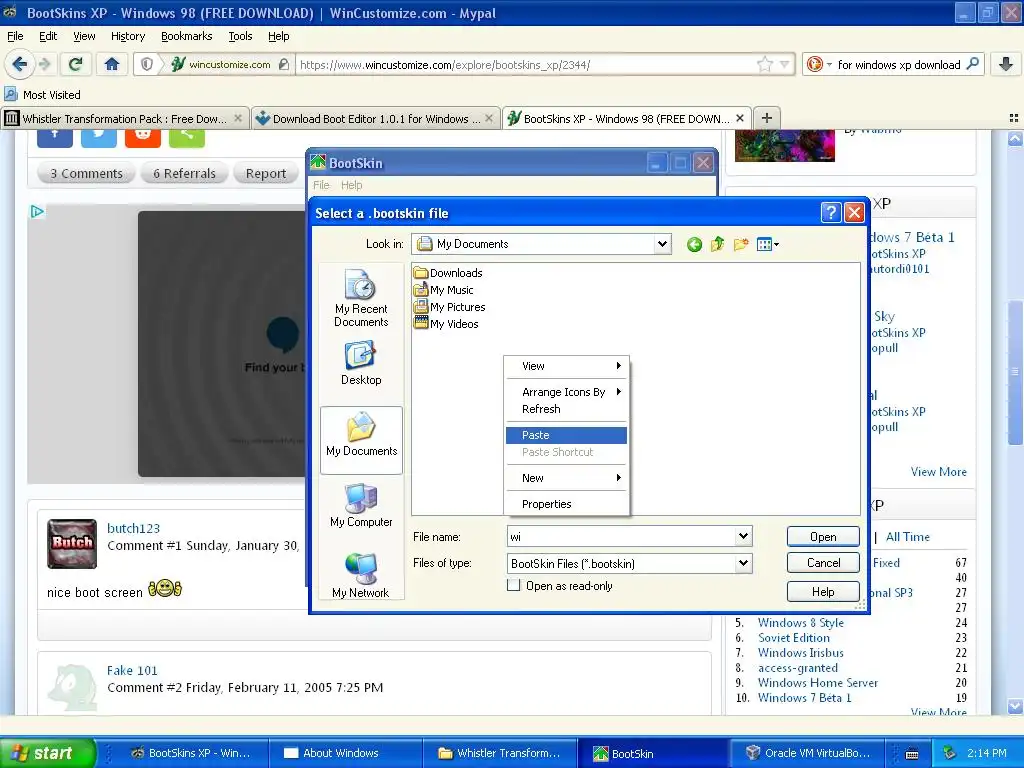Viewport: 1024px width, 768px height.
Task: Click the dialog question mark help button
Action: pos(830,212)
